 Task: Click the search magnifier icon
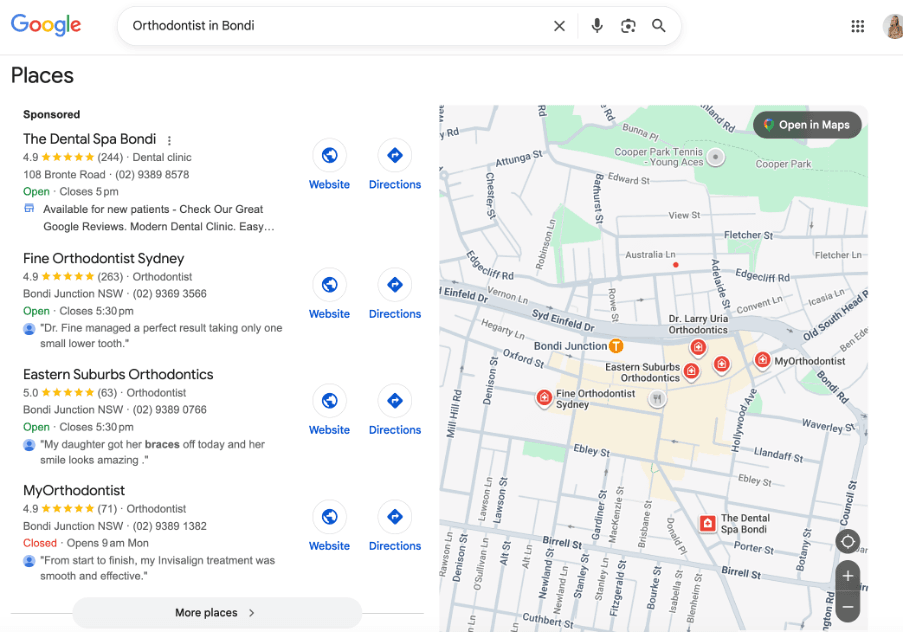[x=658, y=26]
